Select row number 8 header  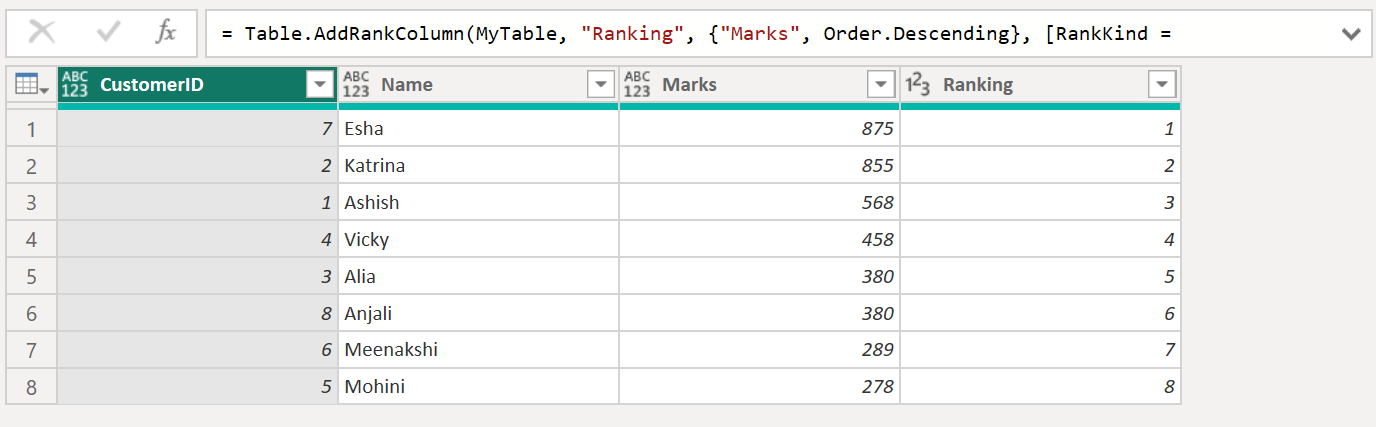click(x=31, y=387)
